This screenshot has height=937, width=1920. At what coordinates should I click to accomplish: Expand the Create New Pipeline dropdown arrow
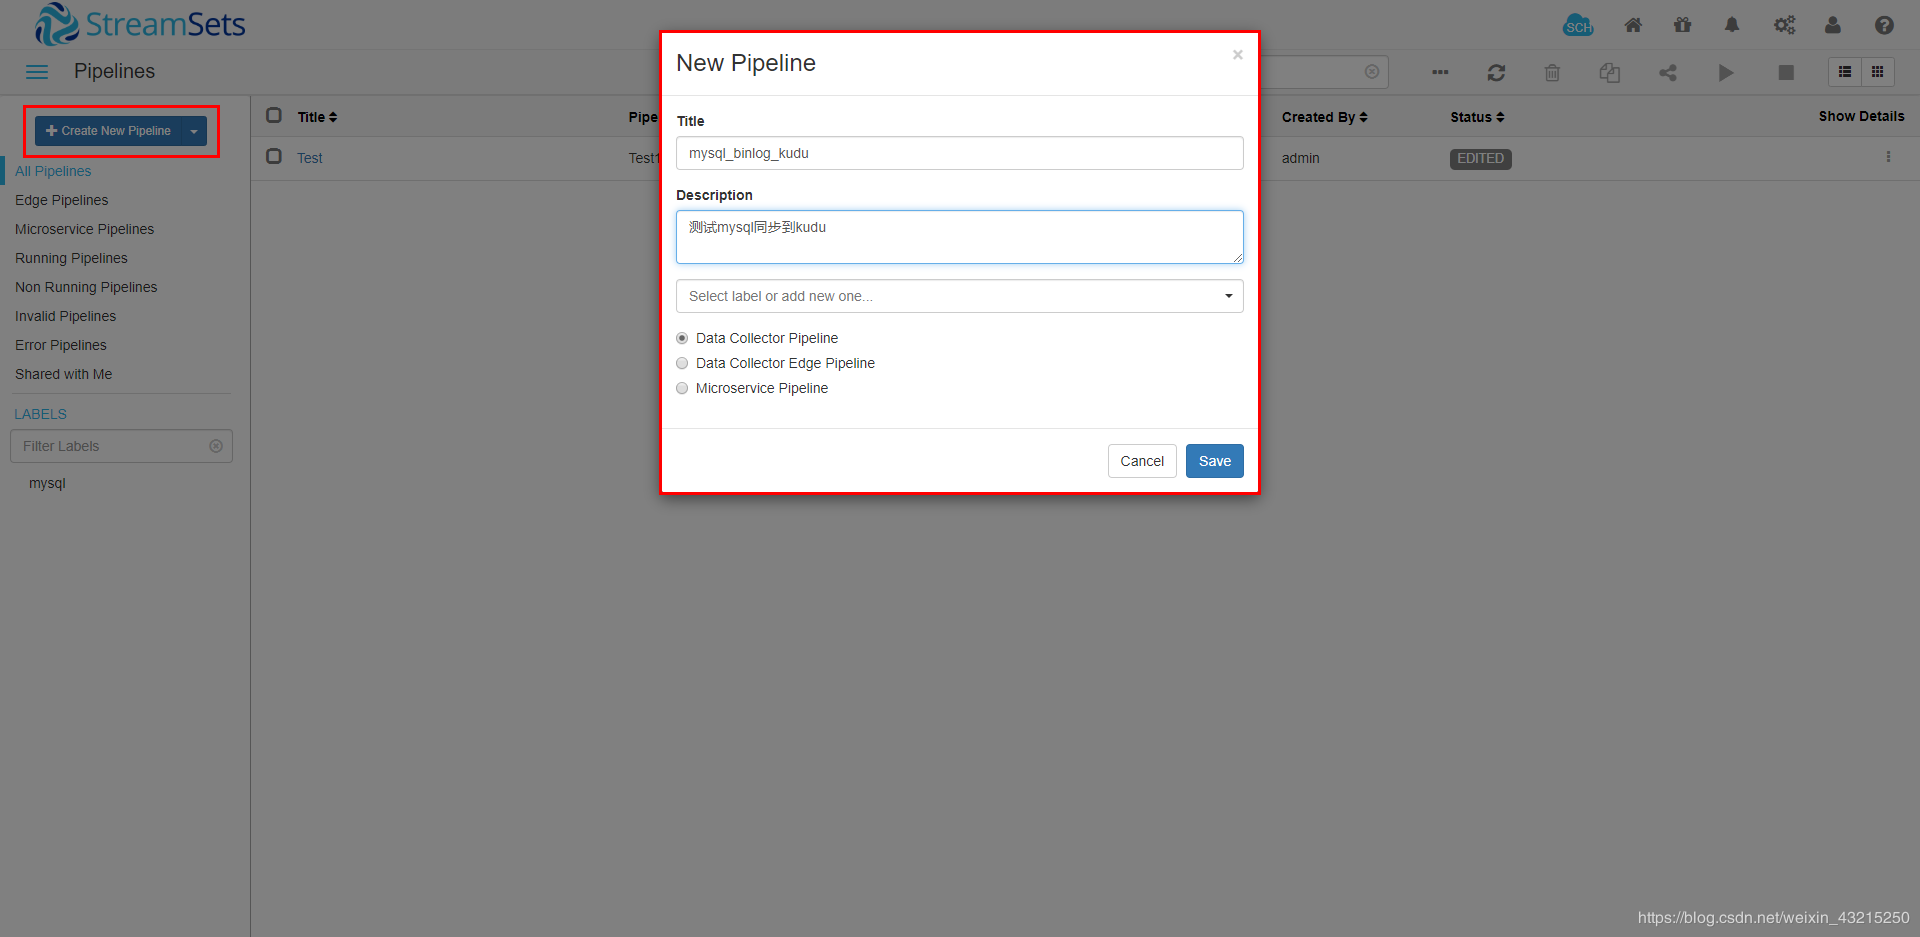pyautogui.click(x=193, y=130)
